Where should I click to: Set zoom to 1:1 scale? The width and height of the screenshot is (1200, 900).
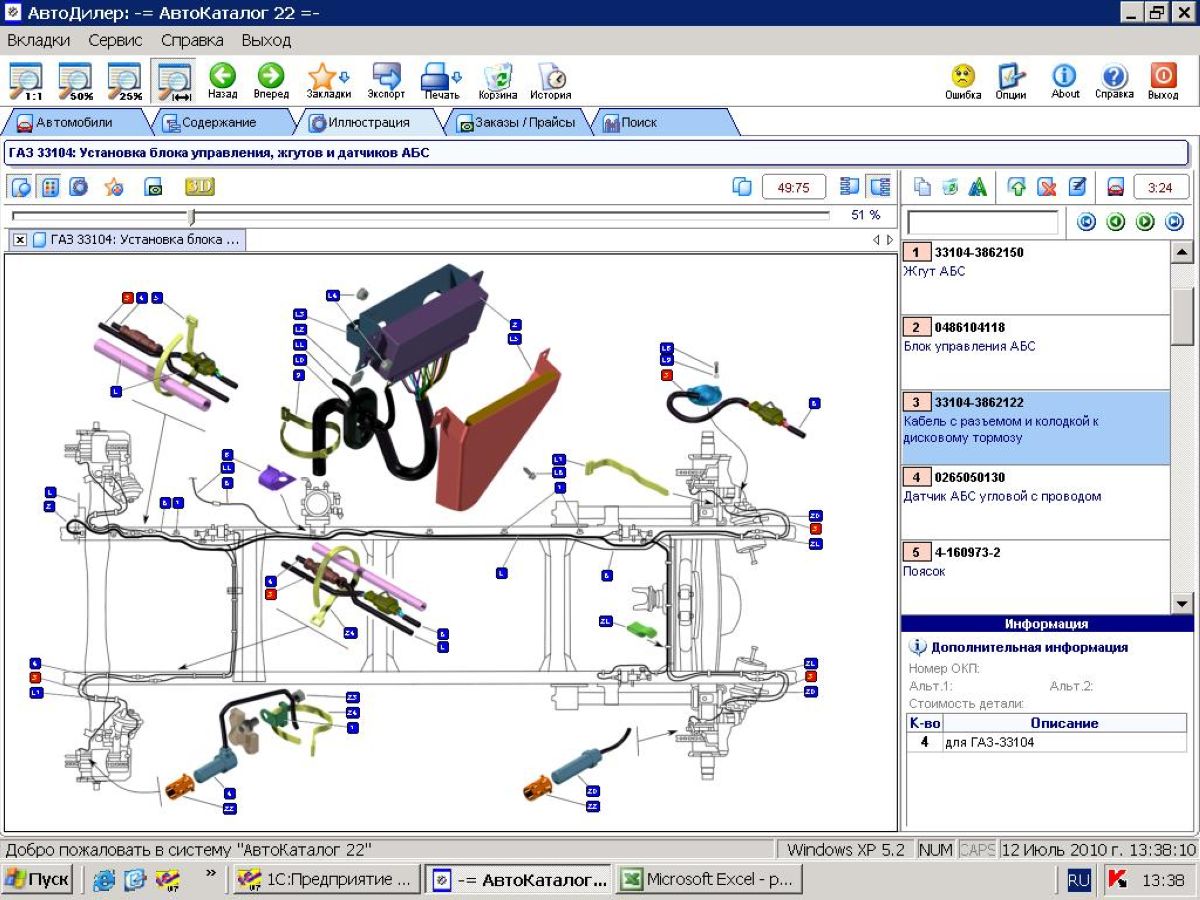(x=26, y=81)
